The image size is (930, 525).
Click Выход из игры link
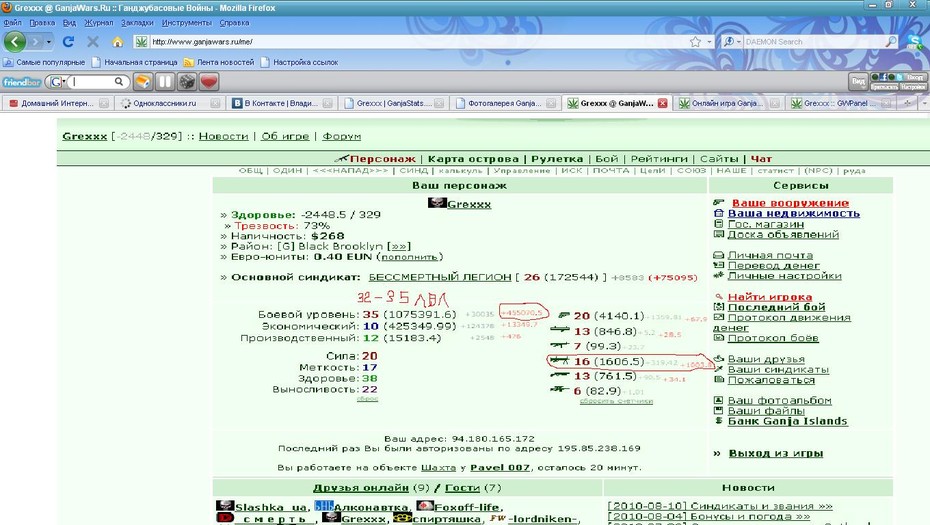776,453
